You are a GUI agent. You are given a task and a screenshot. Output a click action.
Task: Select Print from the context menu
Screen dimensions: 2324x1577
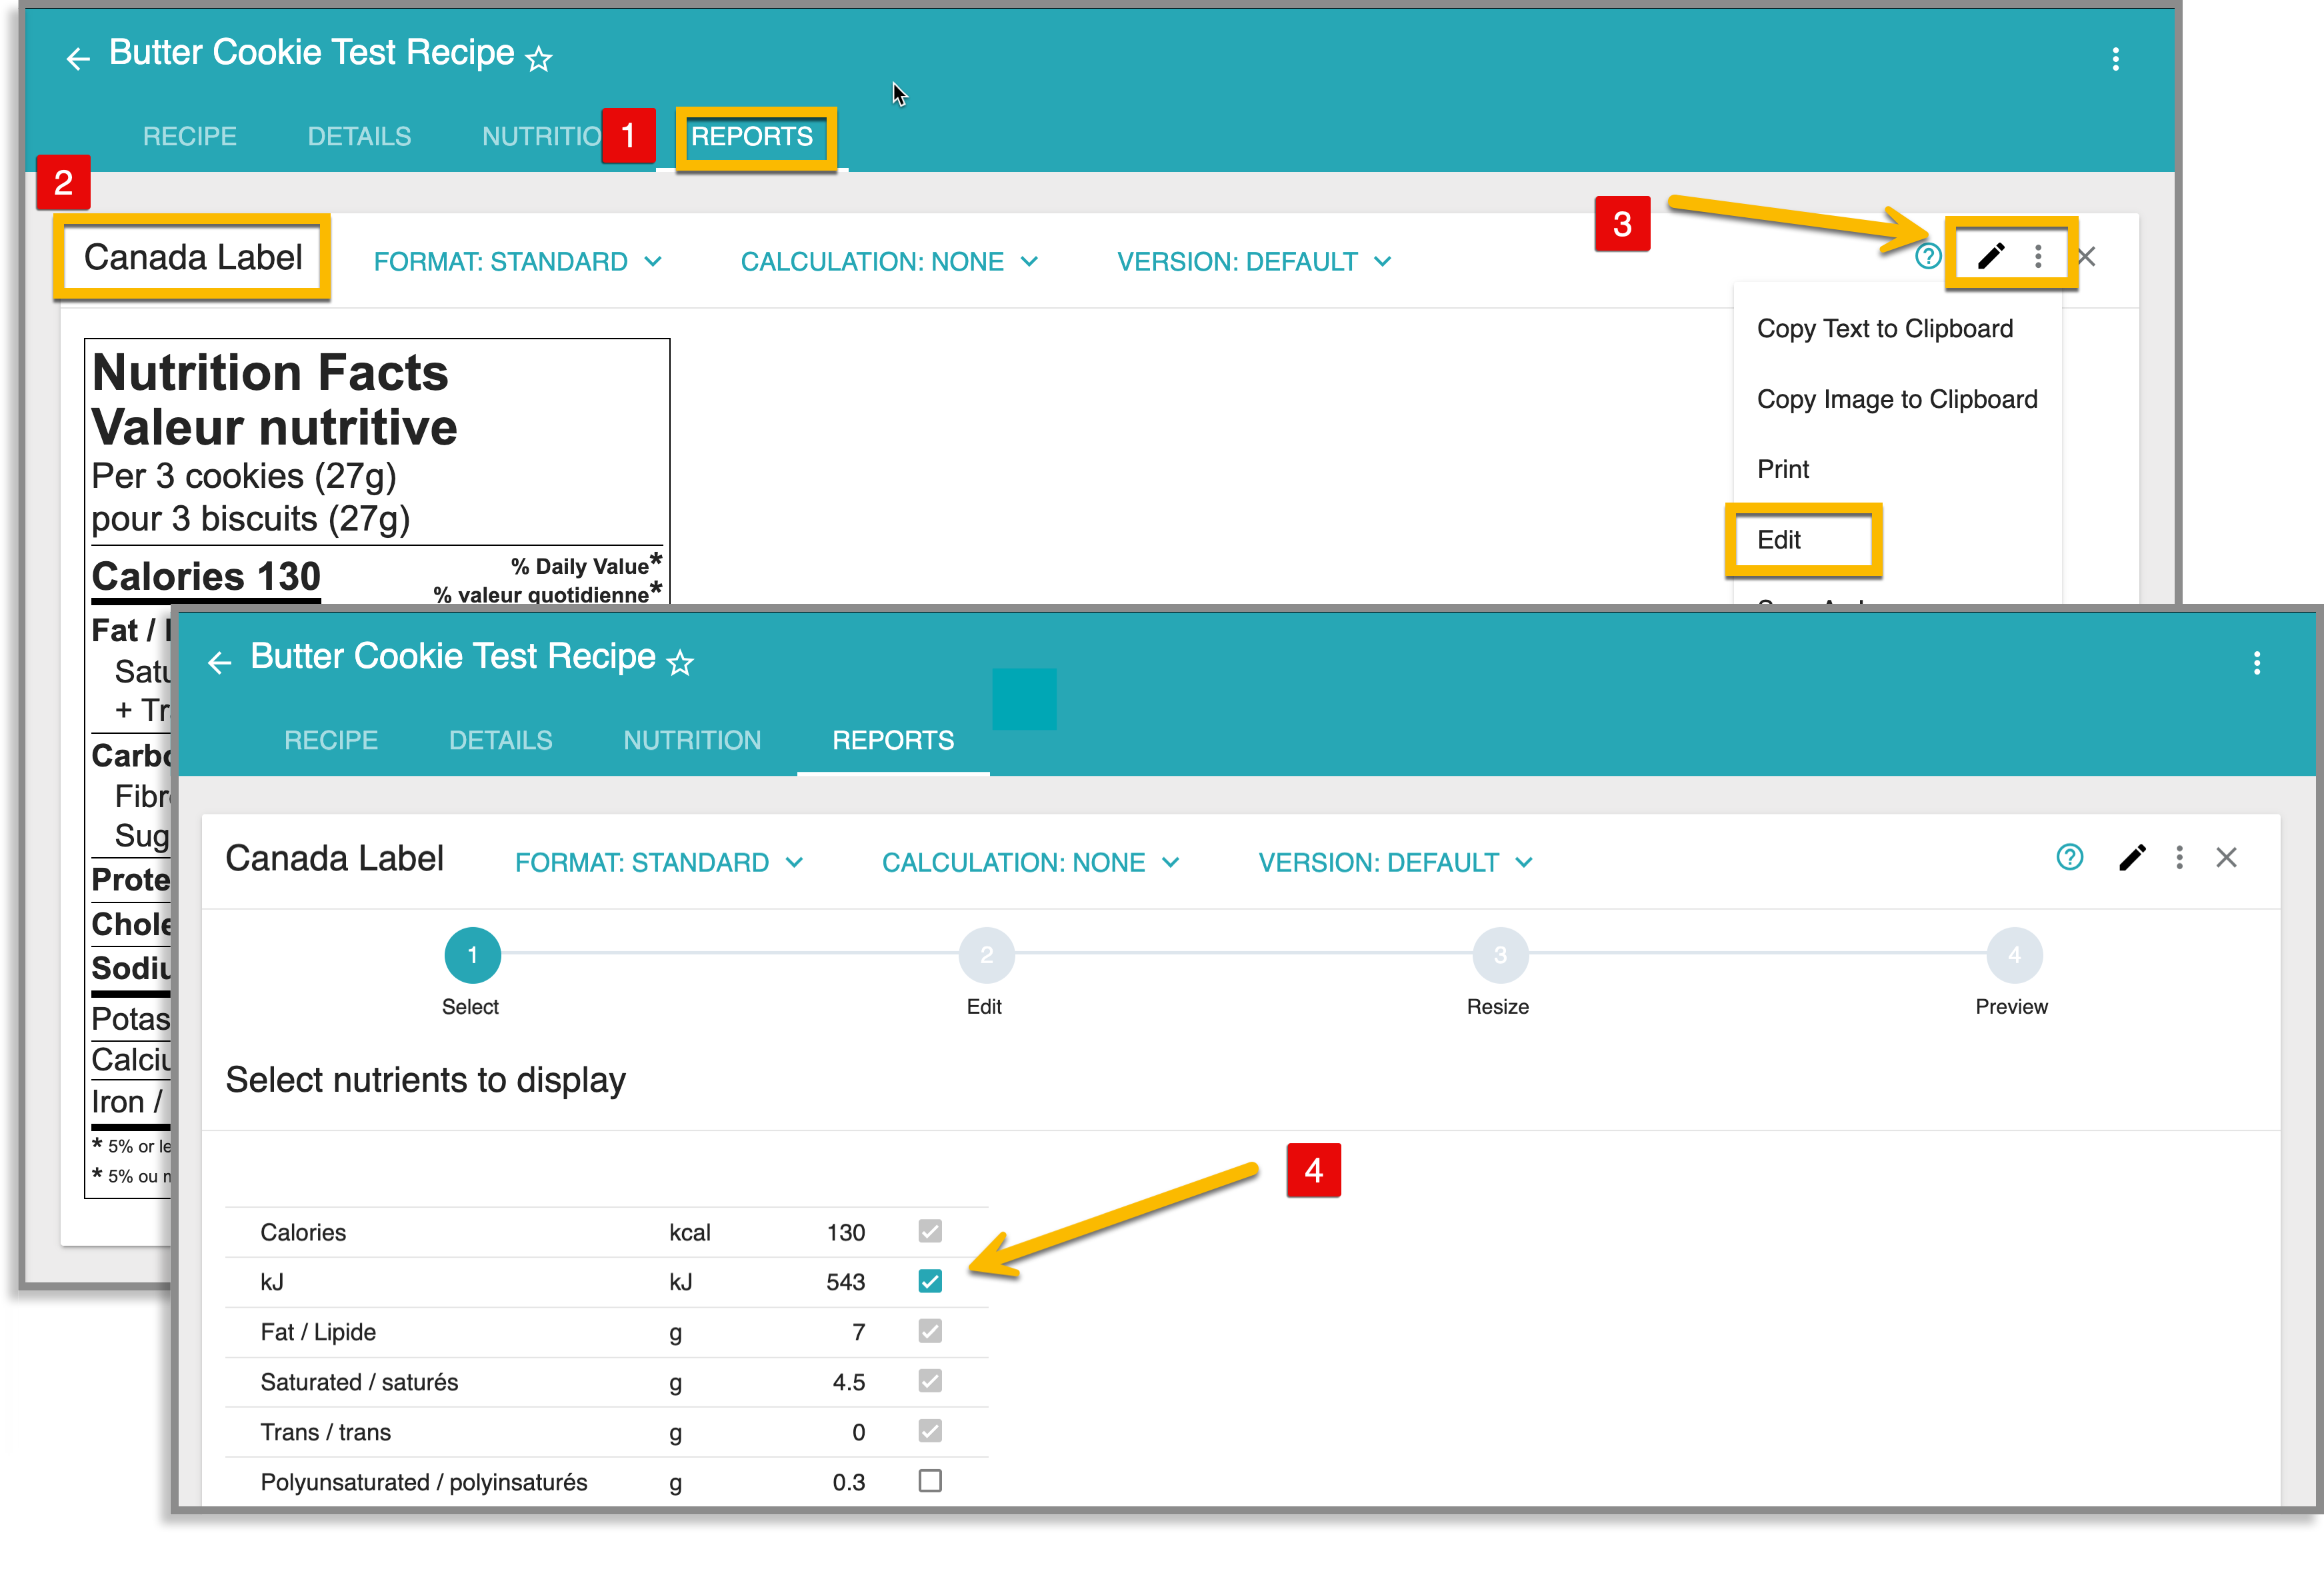point(1784,468)
